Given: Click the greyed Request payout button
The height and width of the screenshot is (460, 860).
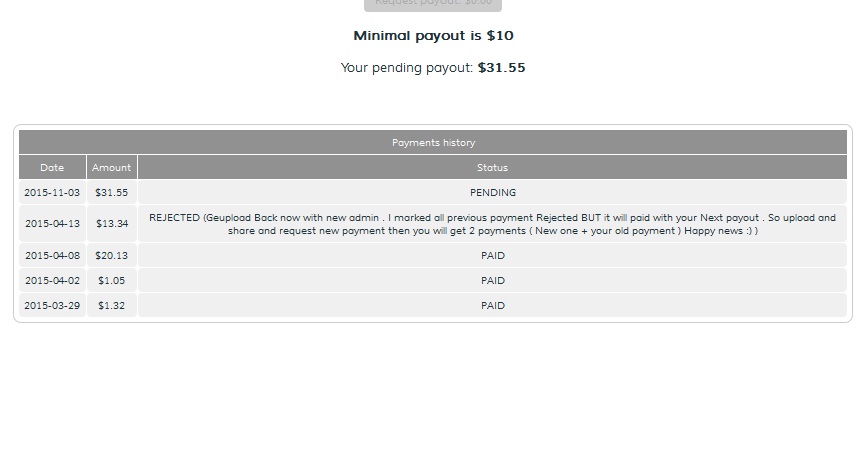Looking at the screenshot, I should [x=433, y=4].
